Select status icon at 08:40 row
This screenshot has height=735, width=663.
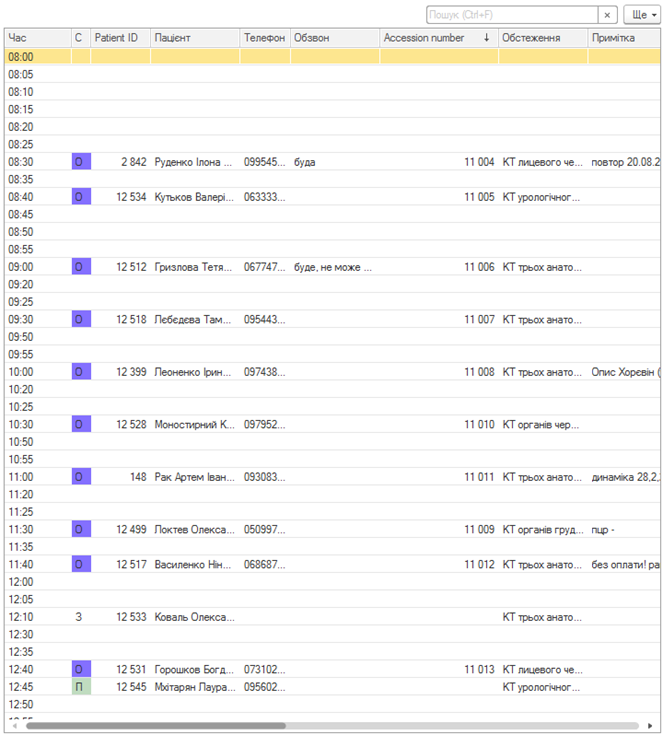[x=81, y=197]
